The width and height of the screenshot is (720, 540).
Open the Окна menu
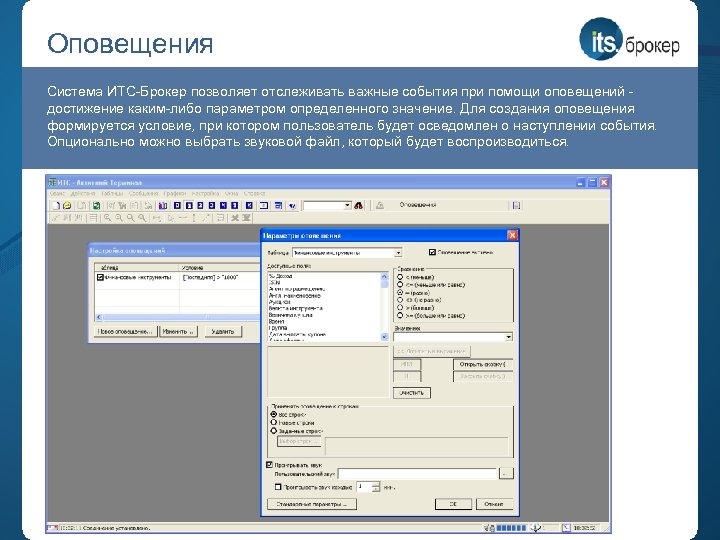[x=231, y=194]
